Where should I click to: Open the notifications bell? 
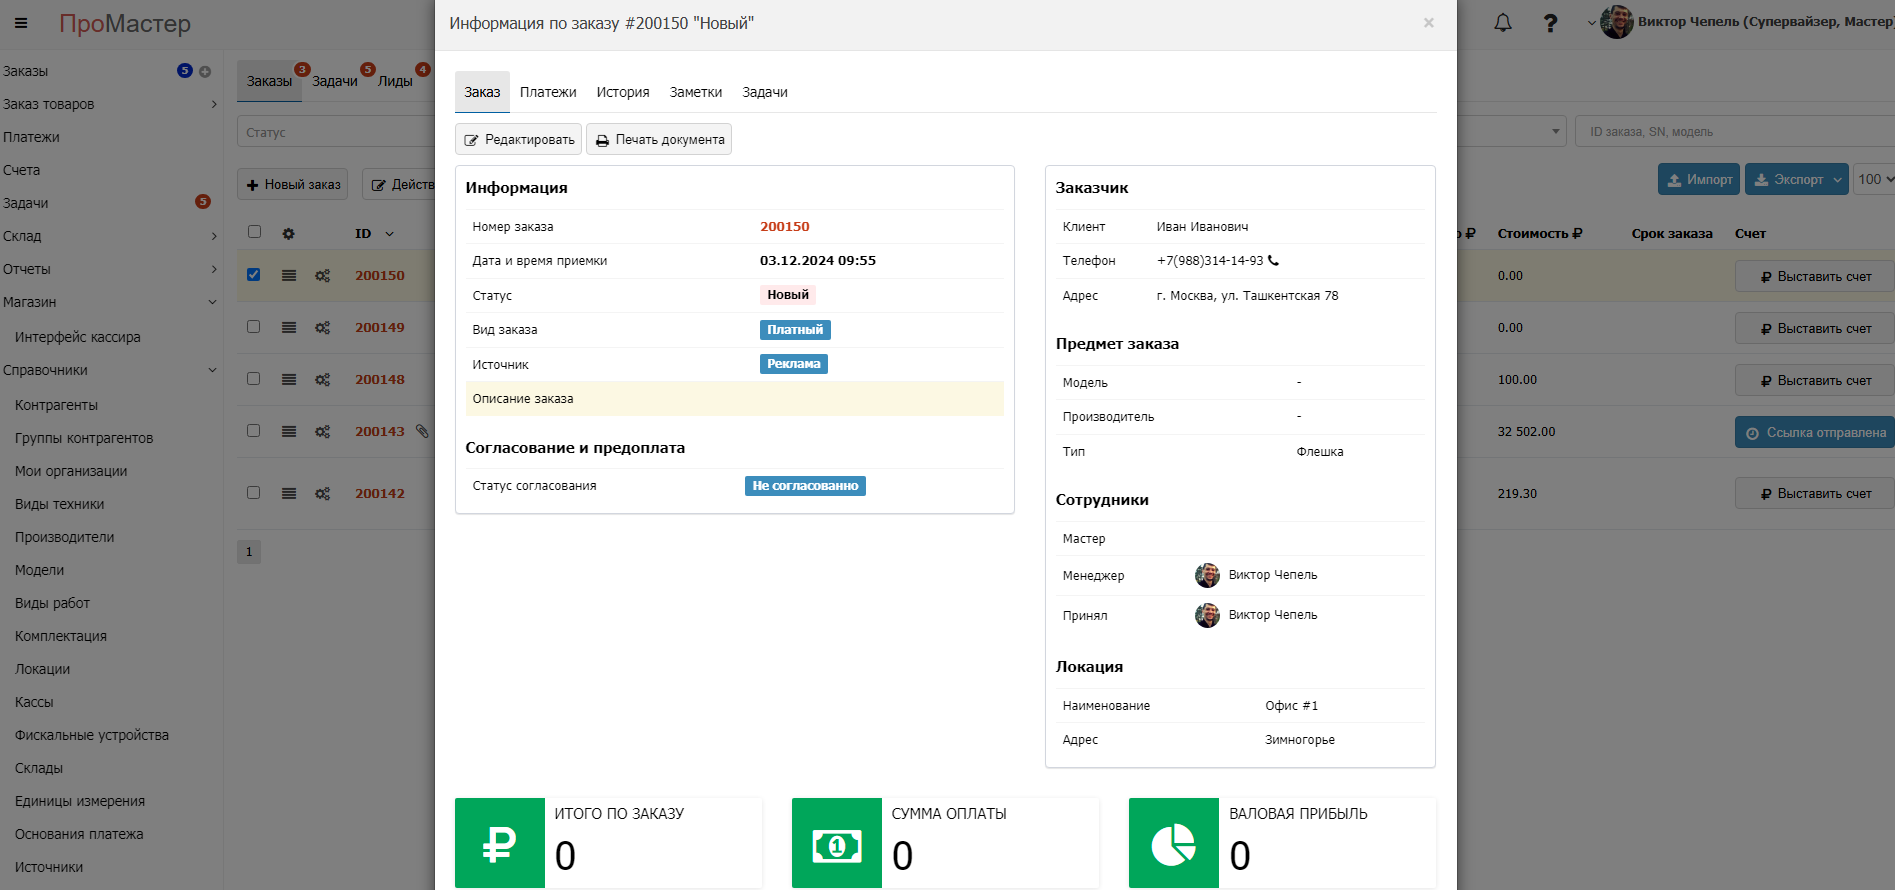[1502, 23]
